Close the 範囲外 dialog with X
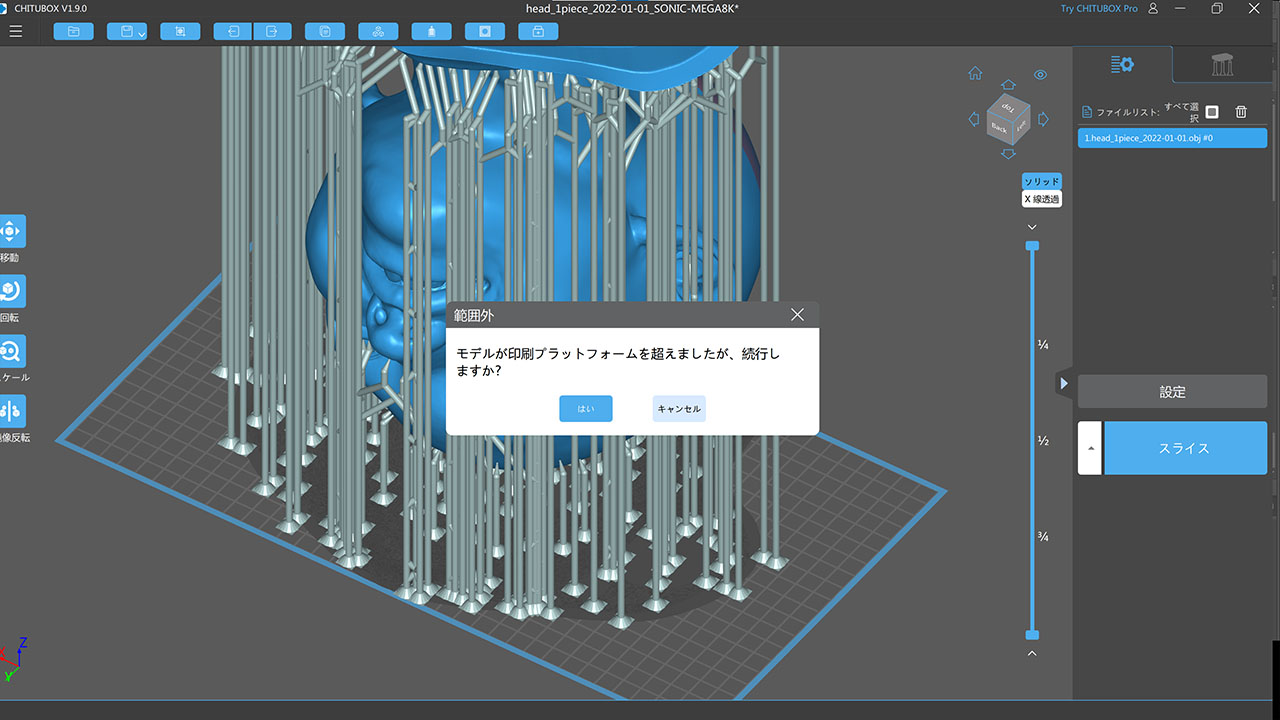This screenshot has height=720, width=1280. coord(797,315)
